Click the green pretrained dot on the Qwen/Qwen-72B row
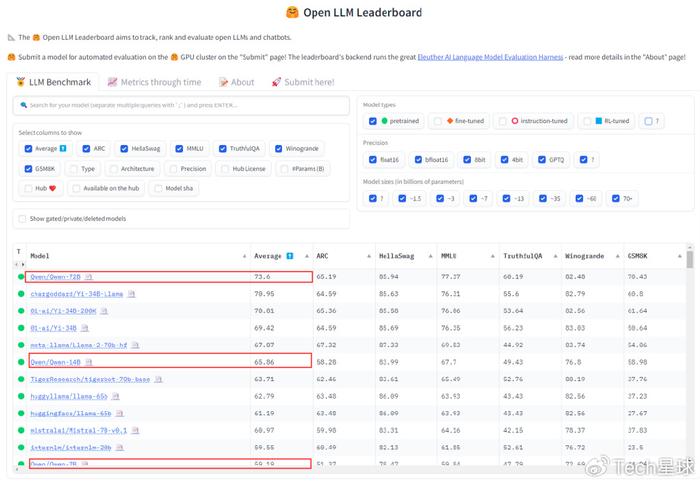The height and width of the screenshot is (483, 700). tap(21, 277)
